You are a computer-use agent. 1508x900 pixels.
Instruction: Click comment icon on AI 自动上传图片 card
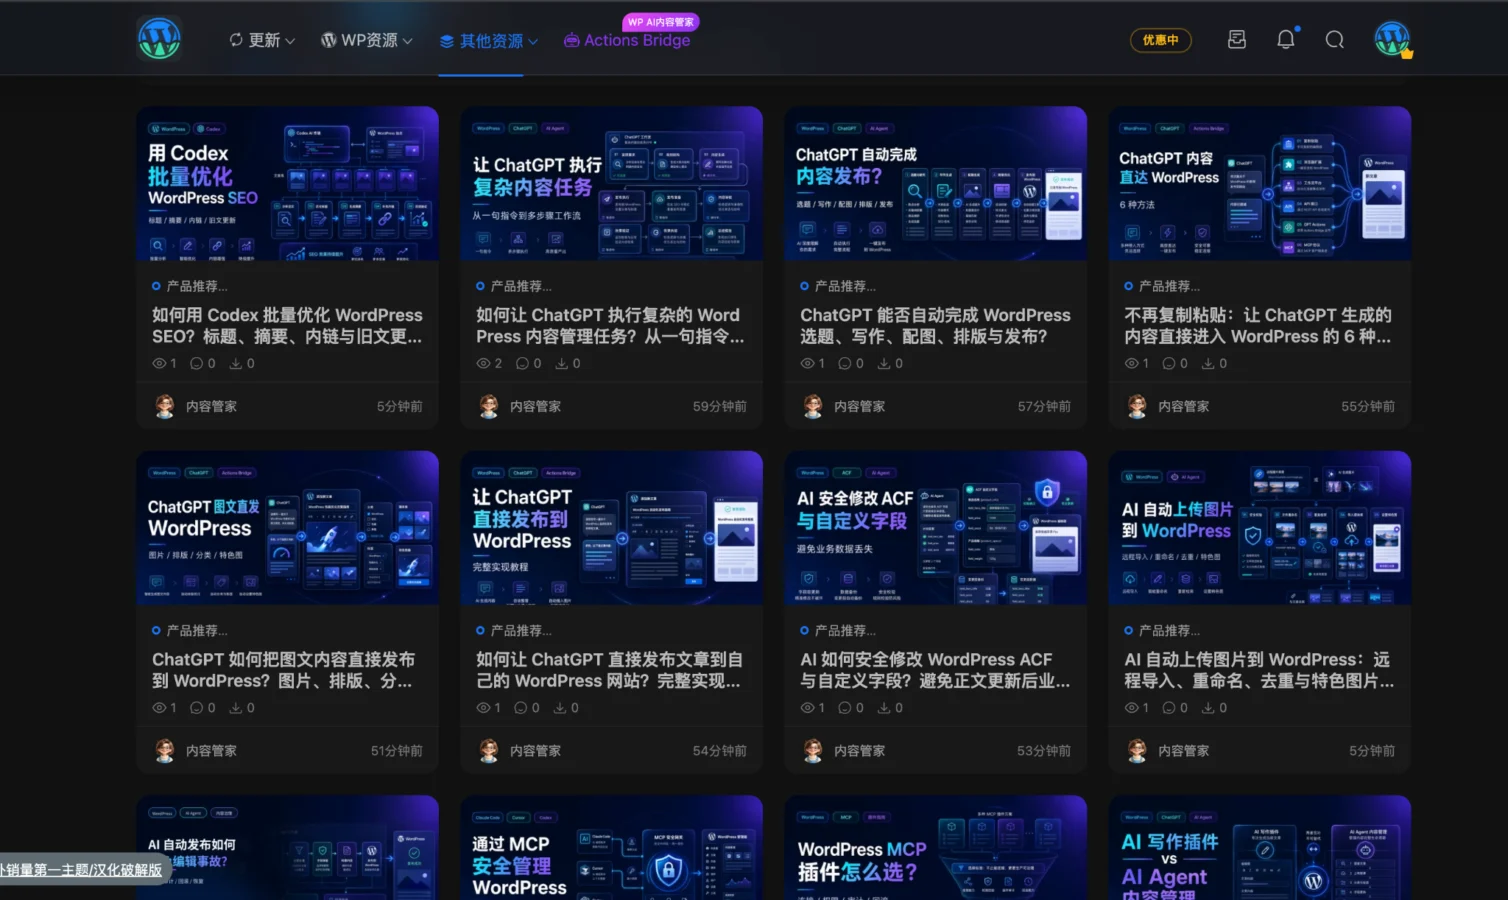pyautogui.click(x=1169, y=708)
